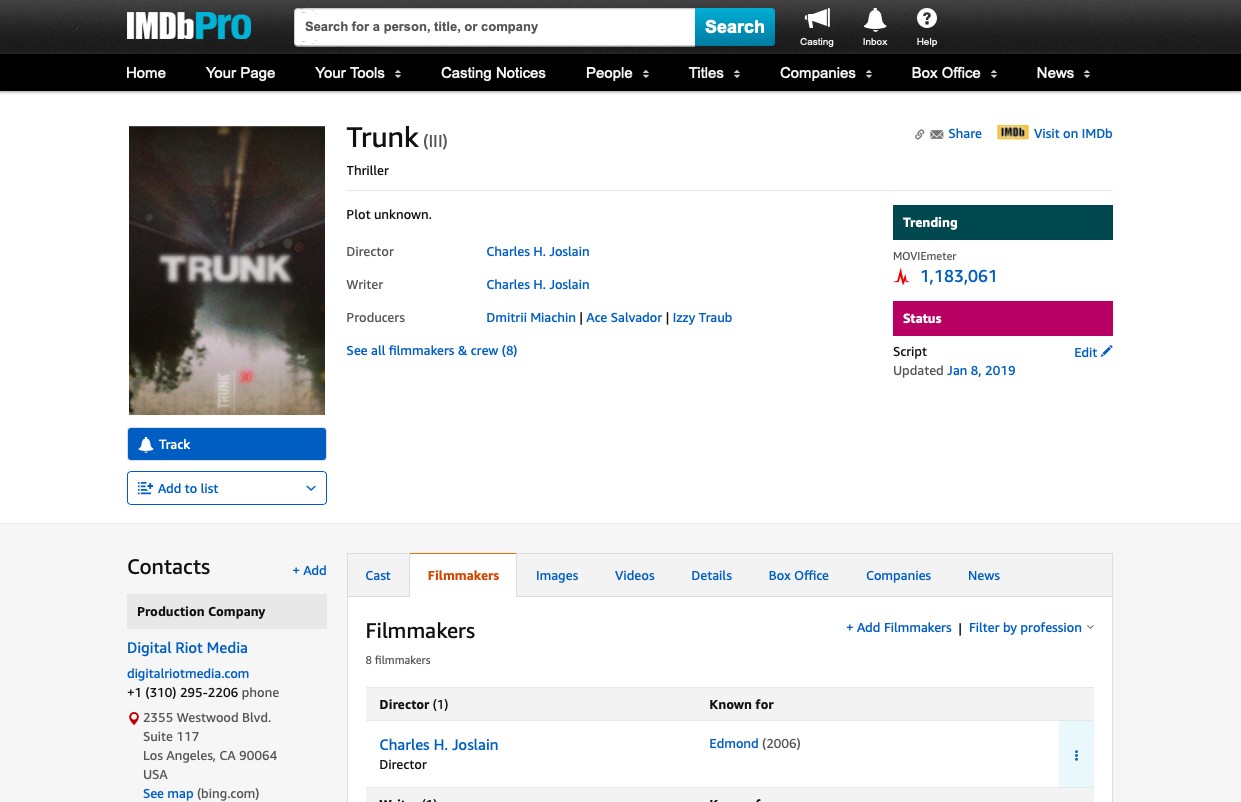Switch to the Companies tab
This screenshot has height=802, width=1241.
898,576
